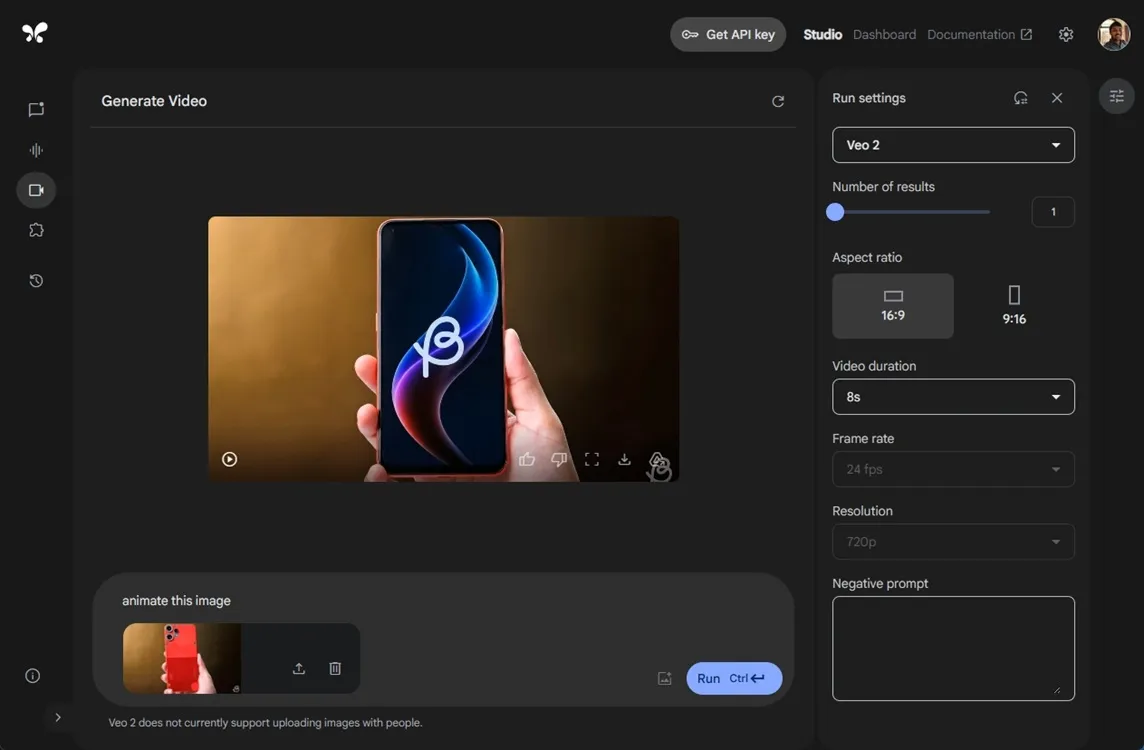The width and height of the screenshot is (1144, 750).
Task: Expand the Video duration dropdown
Action: pyautogui.click(x=952, y=396)
